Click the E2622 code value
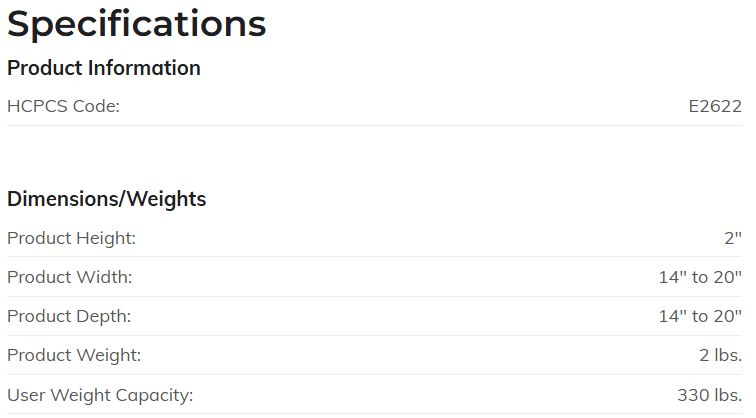This screenshot has height=418, width=756. pyautogui.click(x=715, y=106)
